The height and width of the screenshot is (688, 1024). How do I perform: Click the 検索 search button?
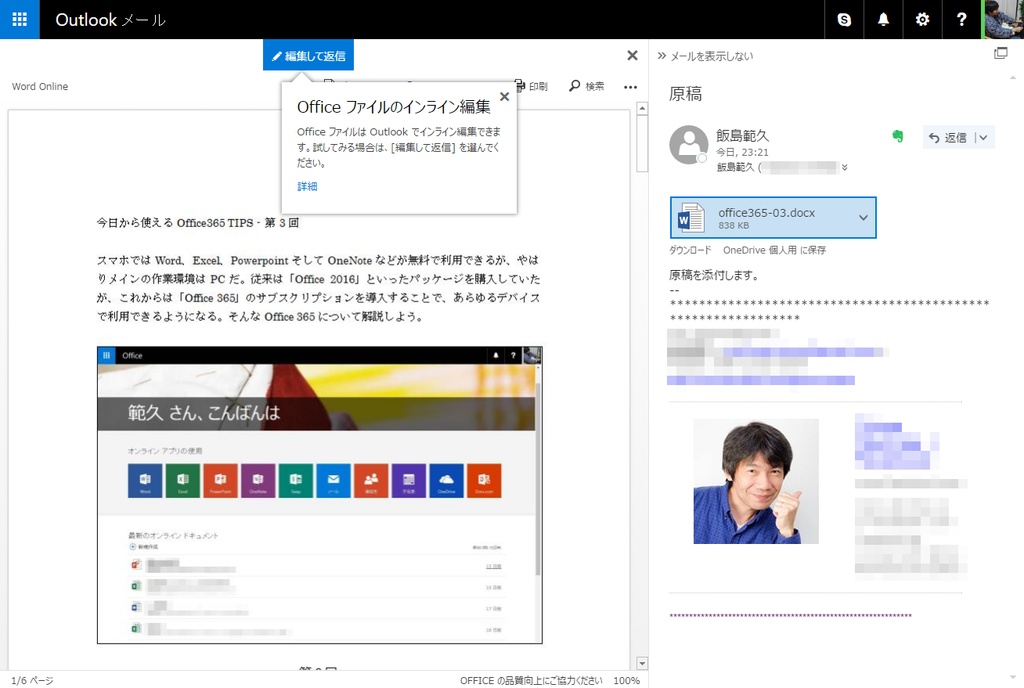pos(586,86)
